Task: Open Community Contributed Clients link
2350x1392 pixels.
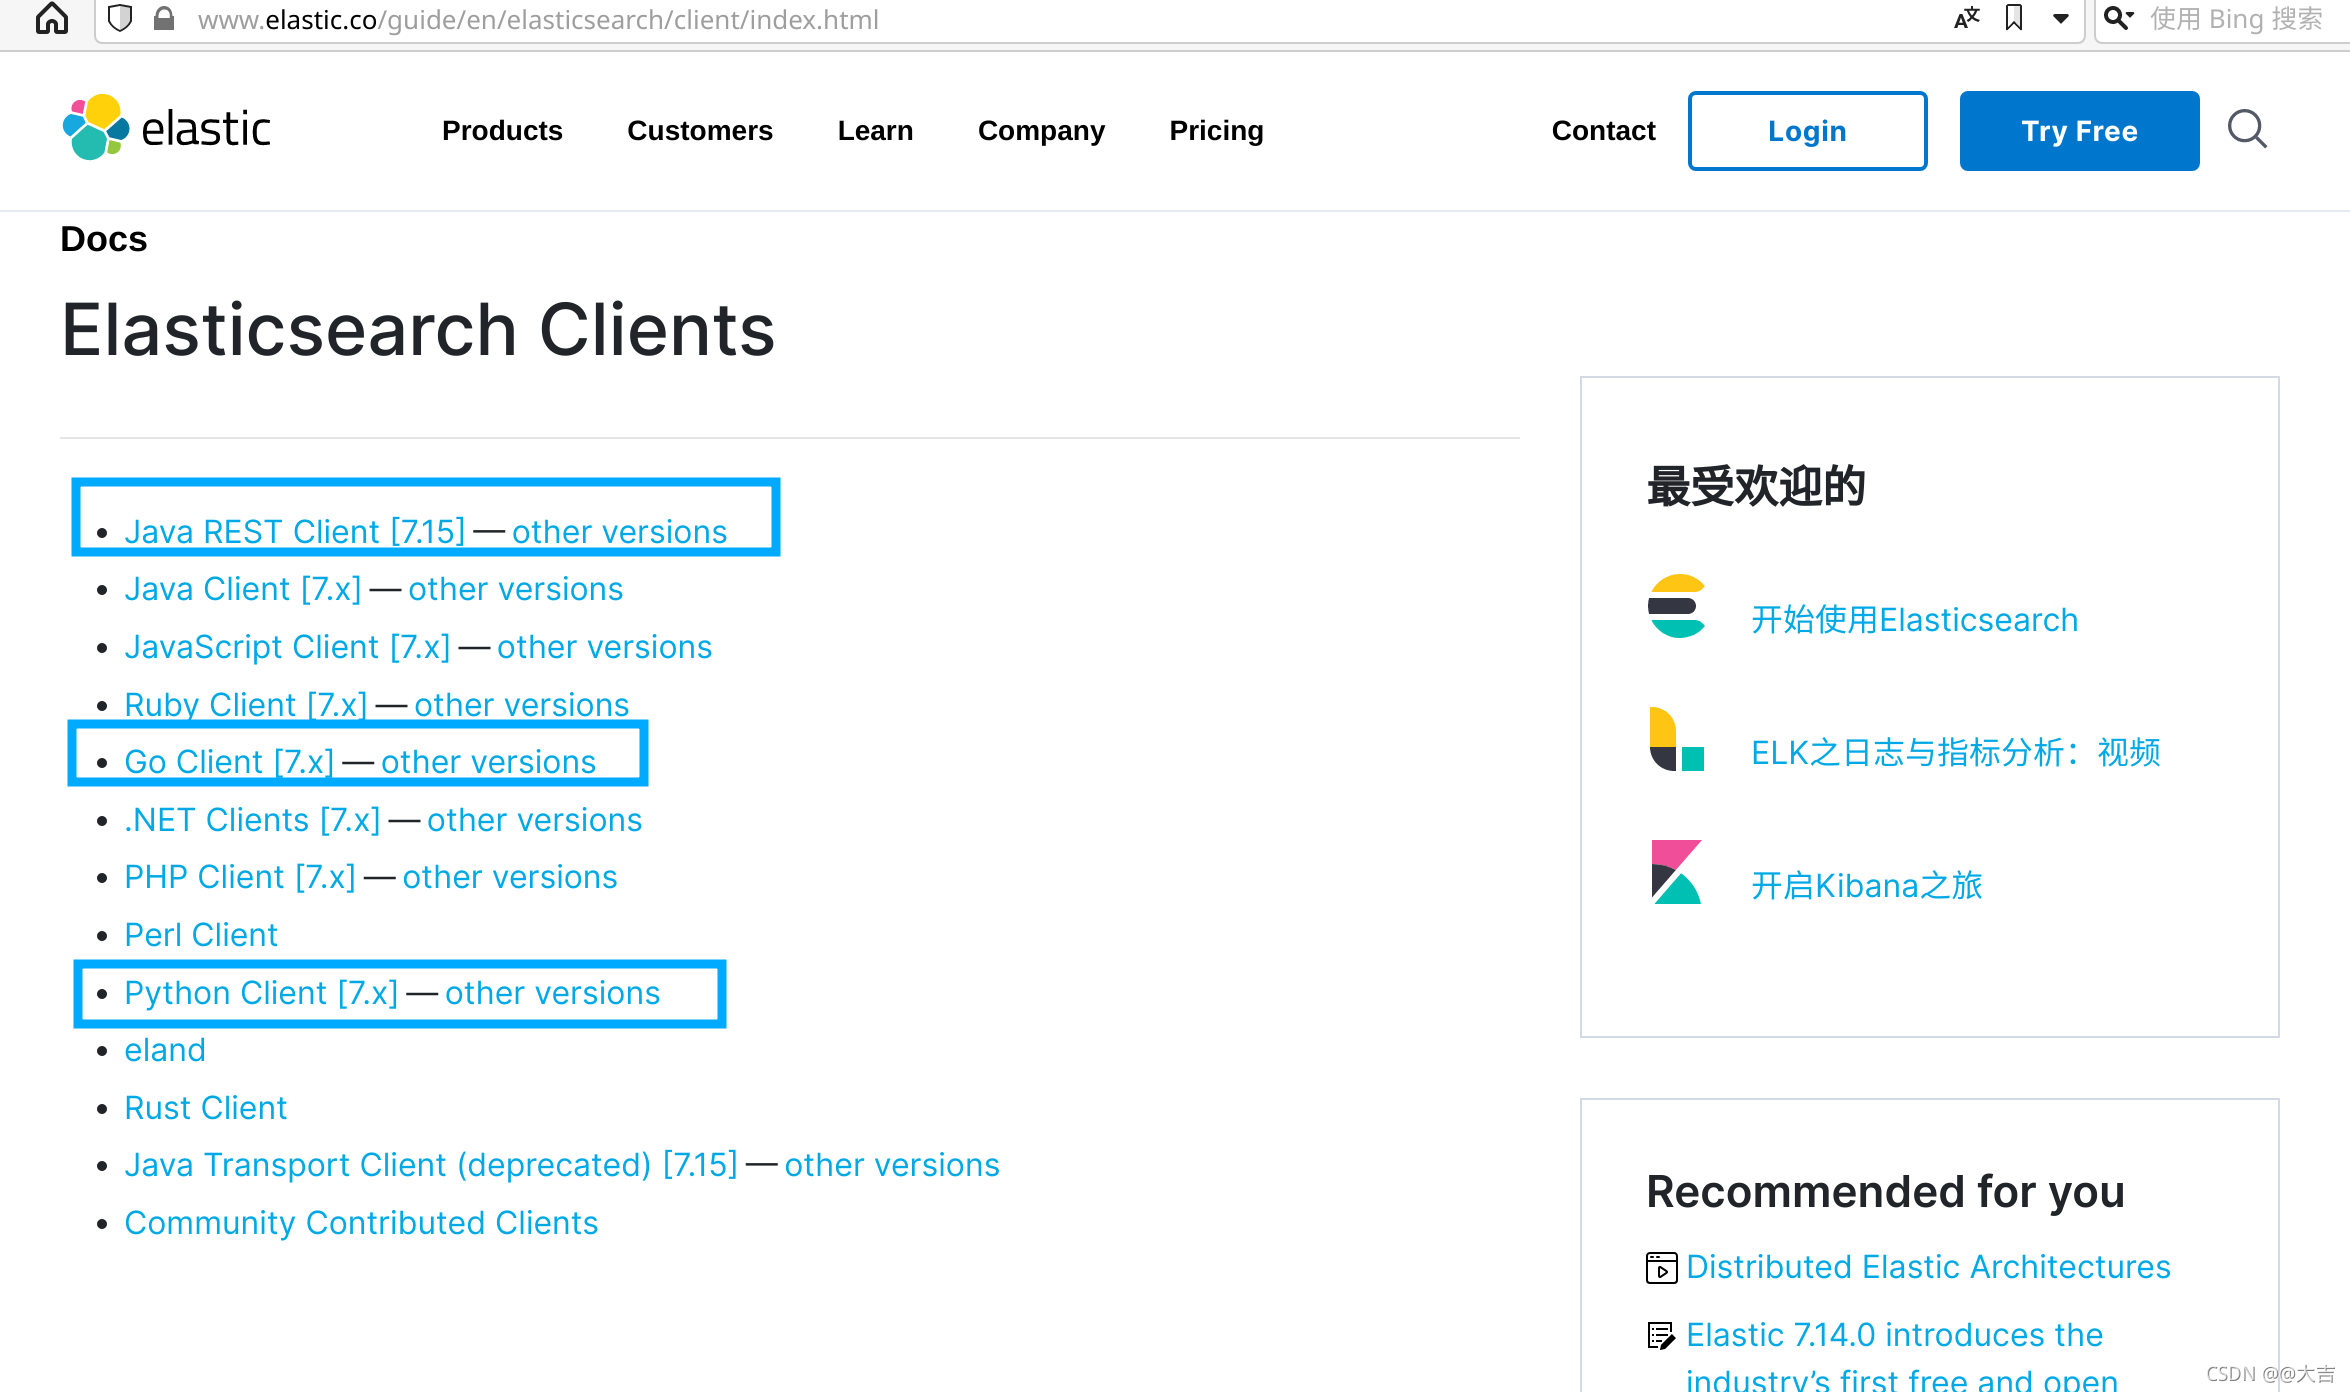Action: [361, 1223]
